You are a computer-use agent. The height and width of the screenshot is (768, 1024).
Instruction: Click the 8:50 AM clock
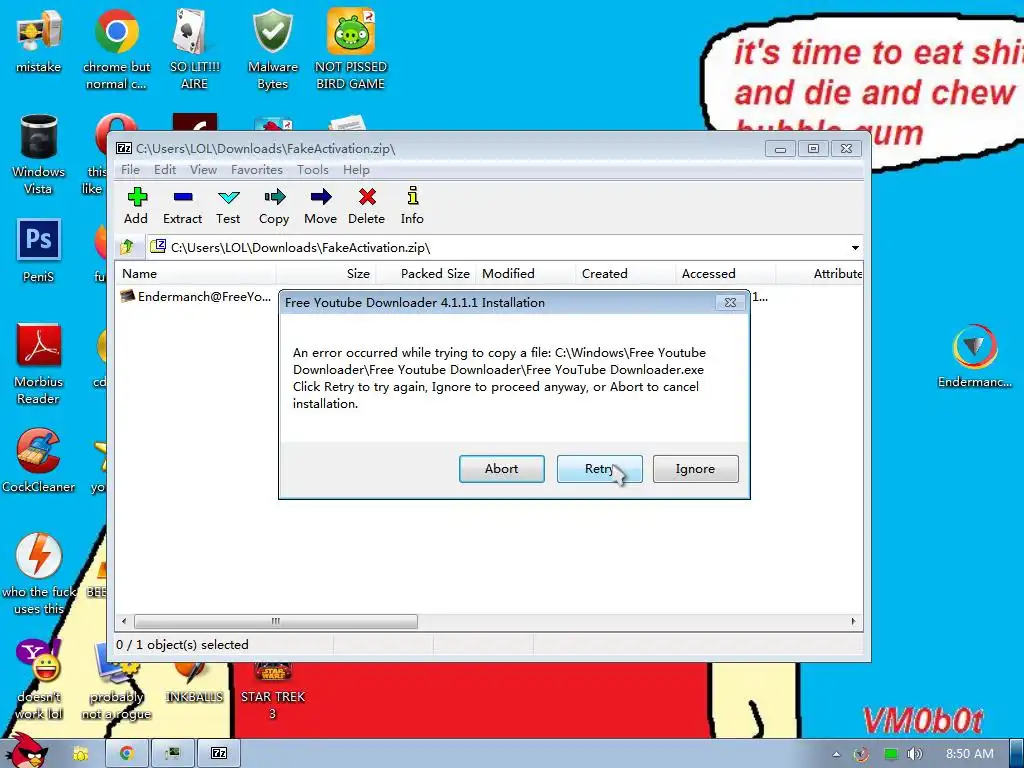pos(970,754)
